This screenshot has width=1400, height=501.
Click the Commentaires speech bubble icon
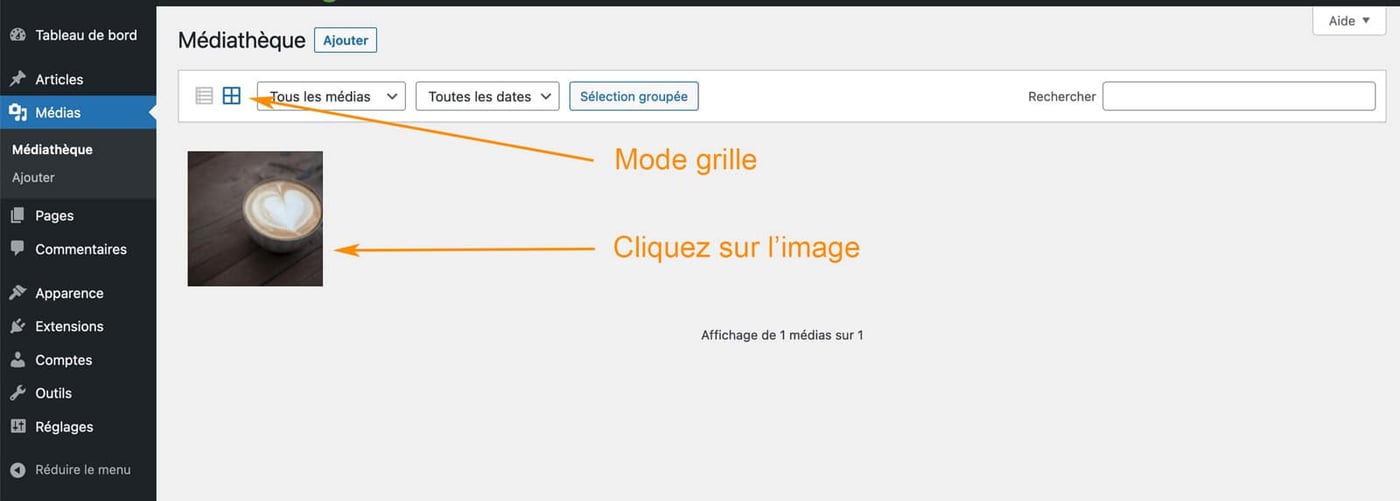coord(18,249)
